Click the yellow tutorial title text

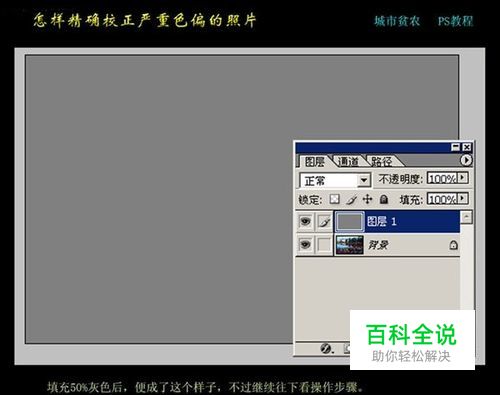[x=145, y=21]
